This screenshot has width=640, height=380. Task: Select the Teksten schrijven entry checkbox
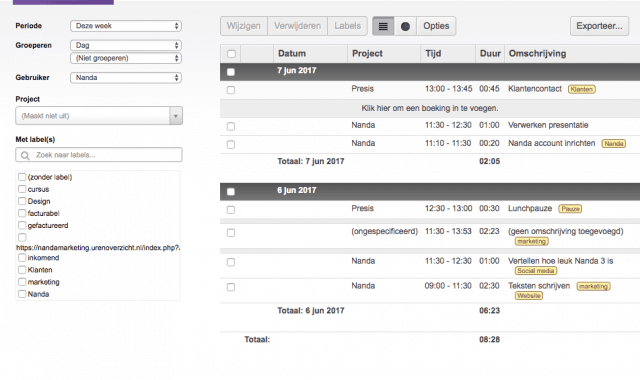231,287
